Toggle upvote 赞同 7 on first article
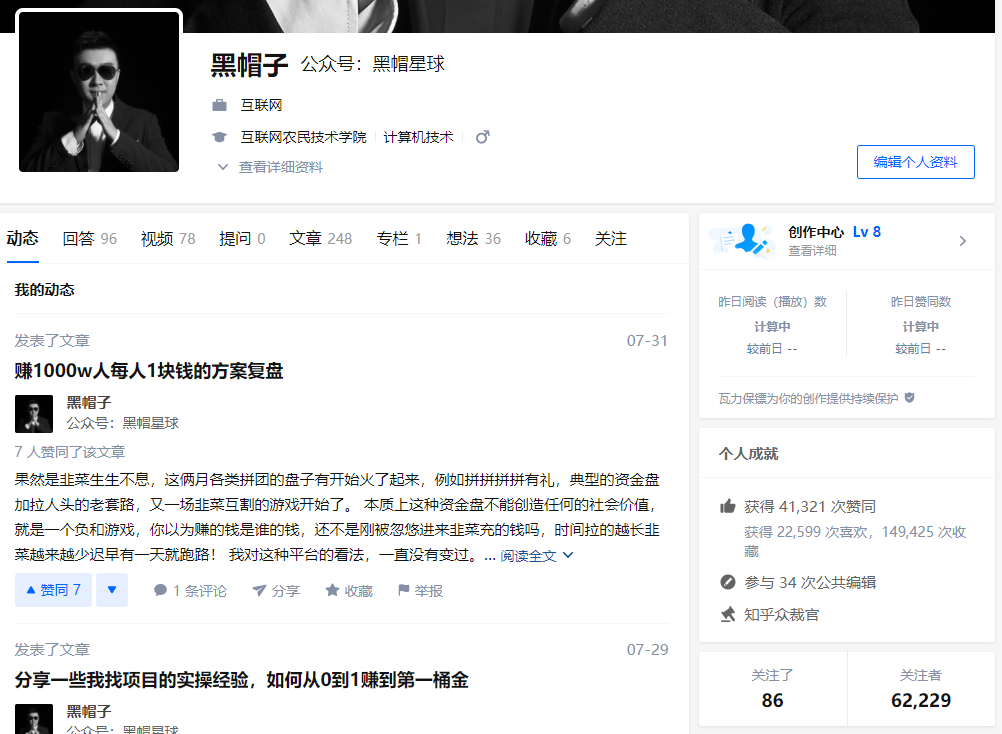This screenshot has width=1002, height=734. pos(53,590)
